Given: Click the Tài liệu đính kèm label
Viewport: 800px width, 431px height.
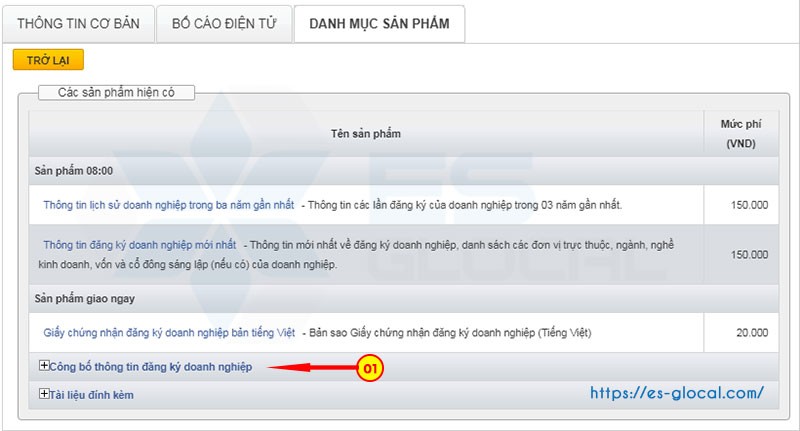Looking at the screenshot, I should pos(91,395).
